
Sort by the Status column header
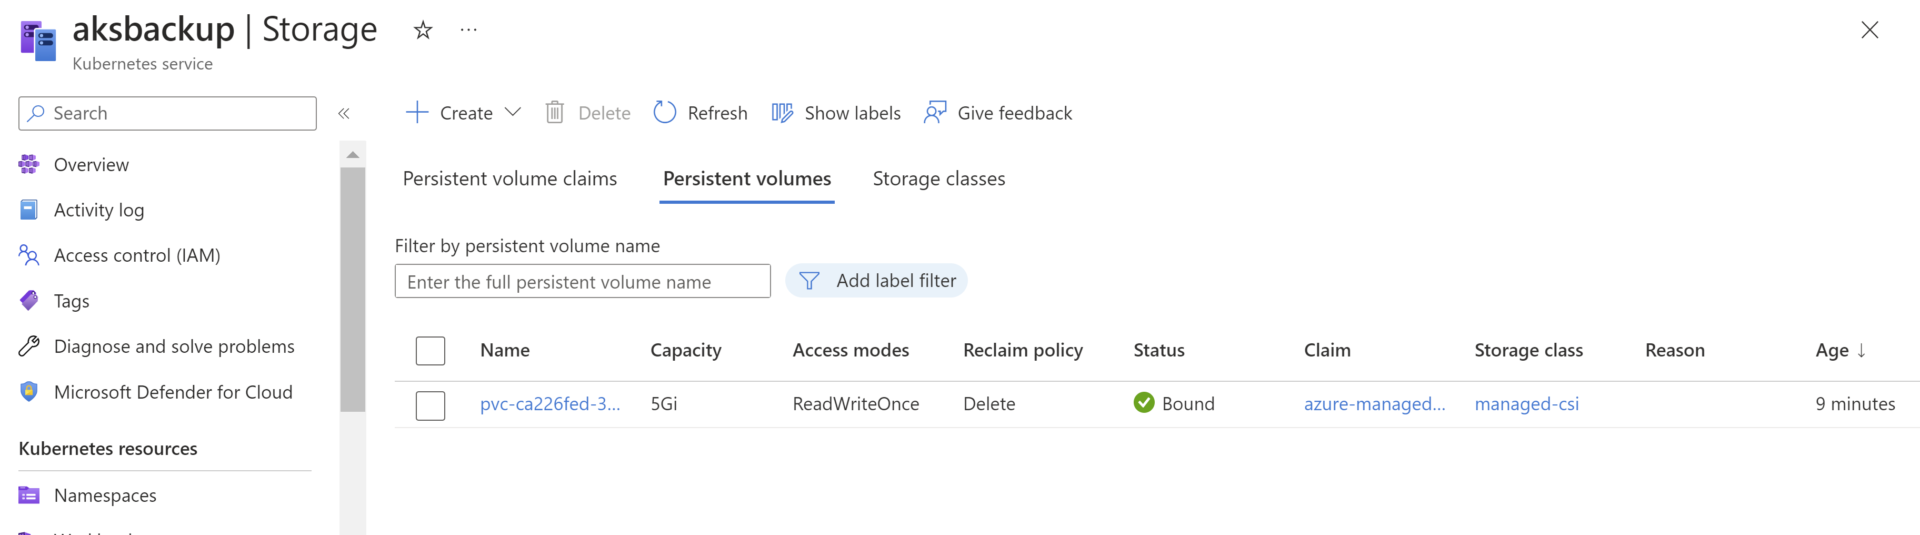[1159, 350]
